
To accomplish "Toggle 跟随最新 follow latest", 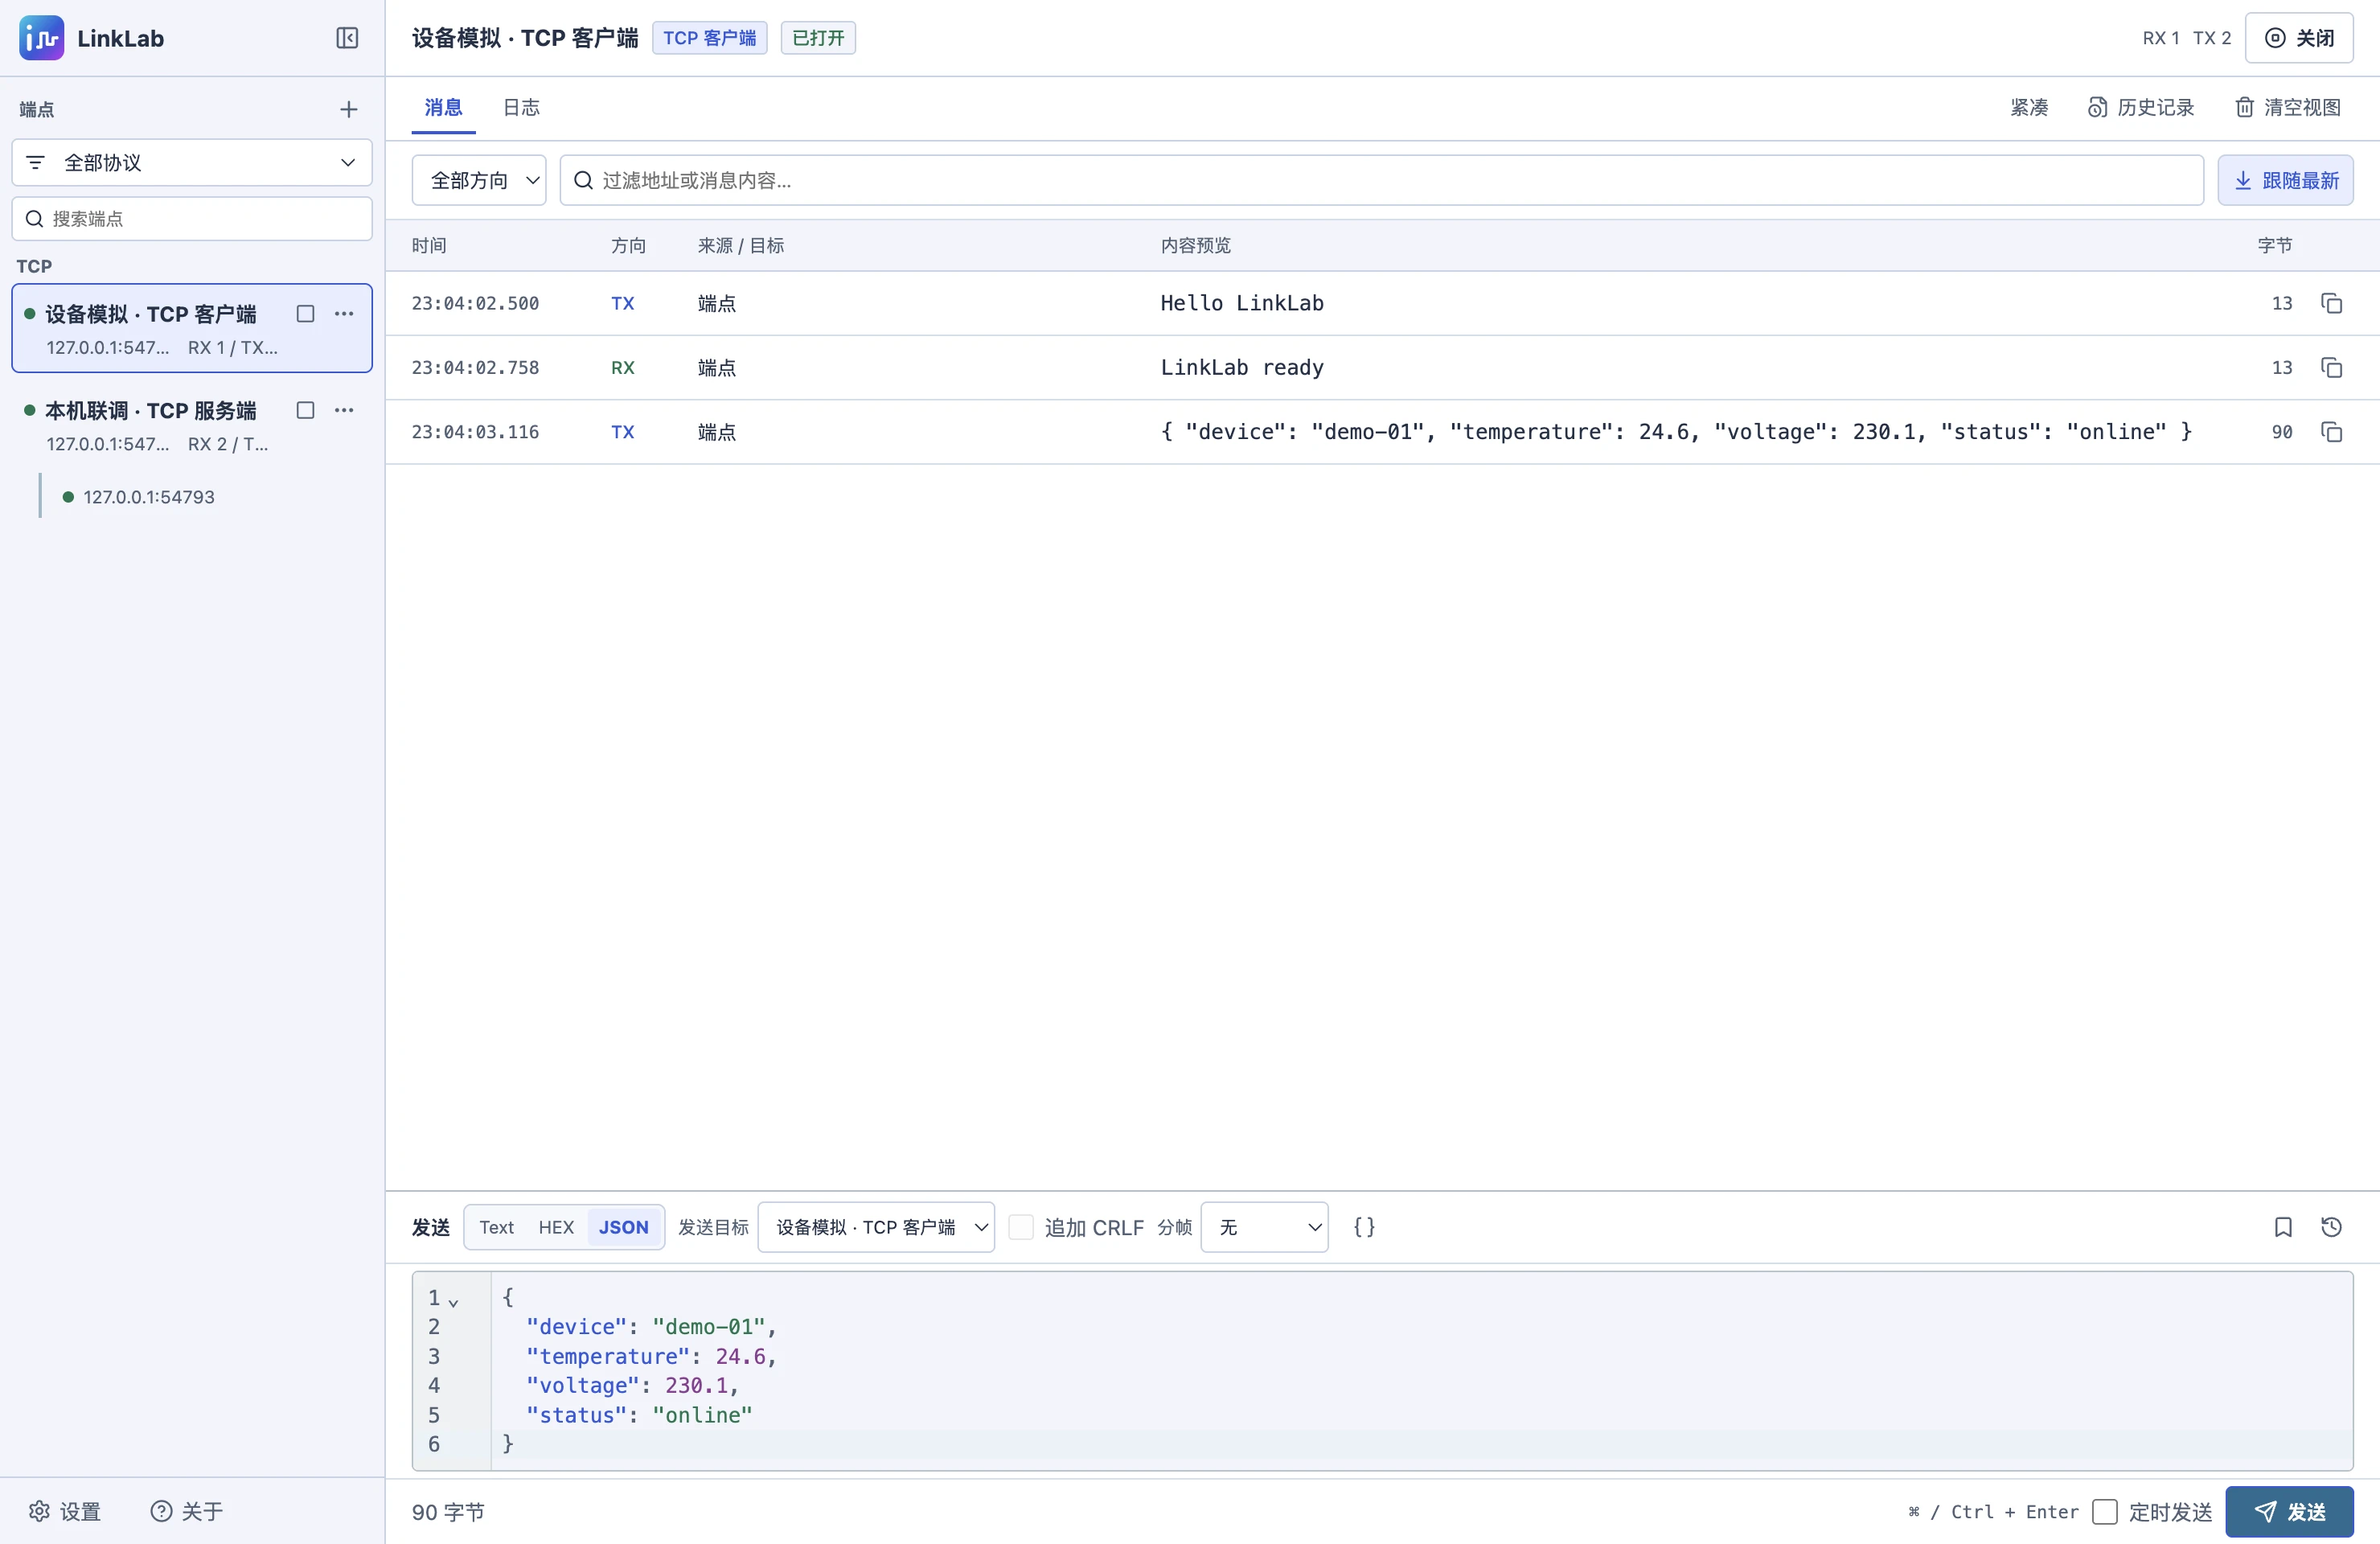I will (2285, 180).
